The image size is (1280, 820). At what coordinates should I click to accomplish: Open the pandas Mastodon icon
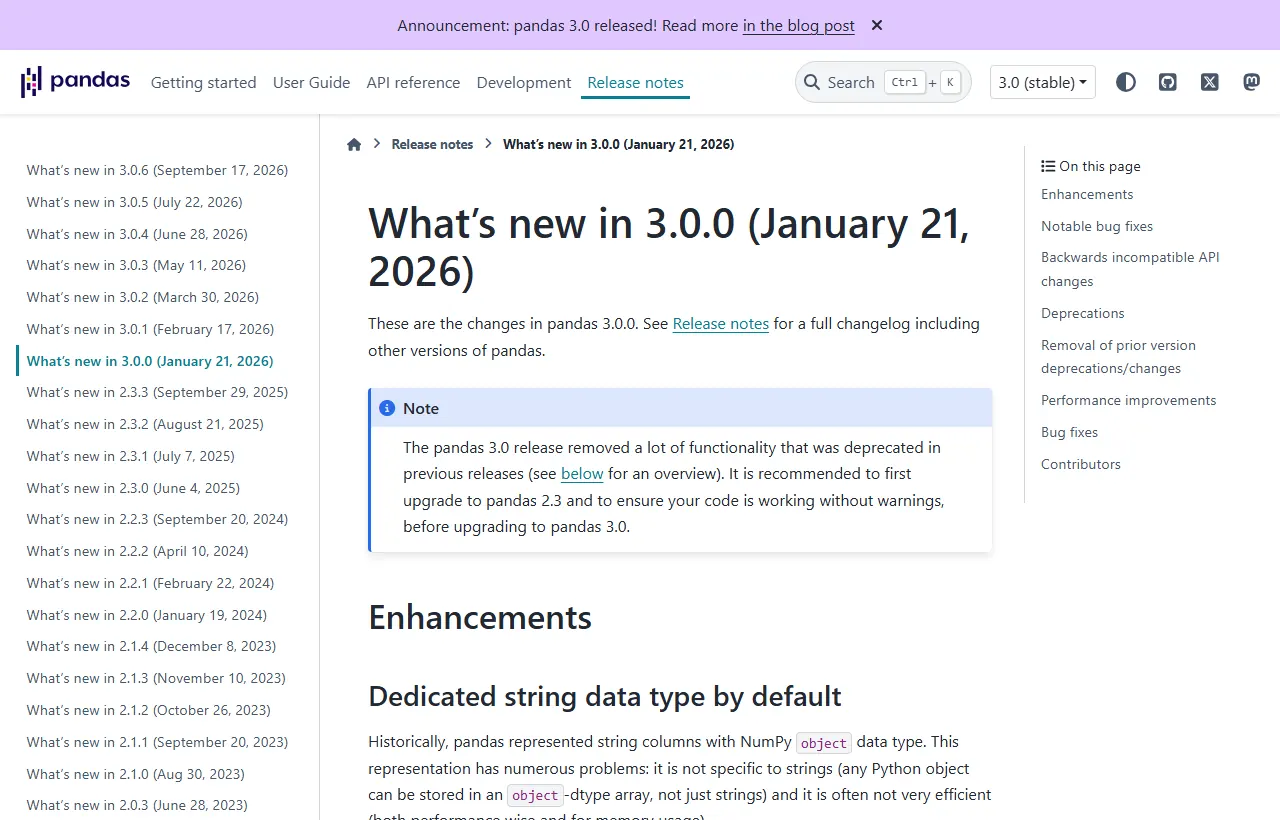tap(1252, 82)
